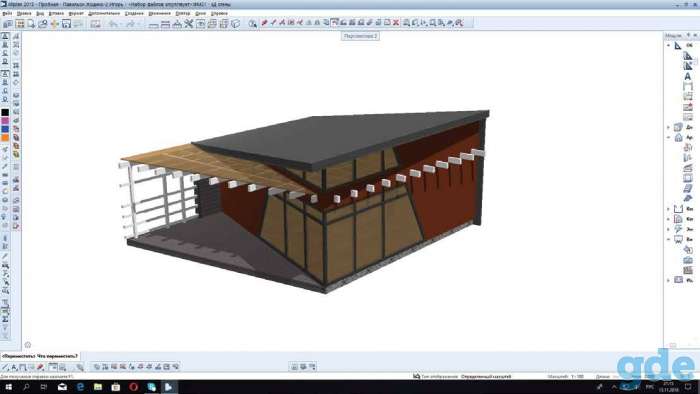
Task: Click the red X delete icon
Action: pyautogui.click(x=396, y=22)
